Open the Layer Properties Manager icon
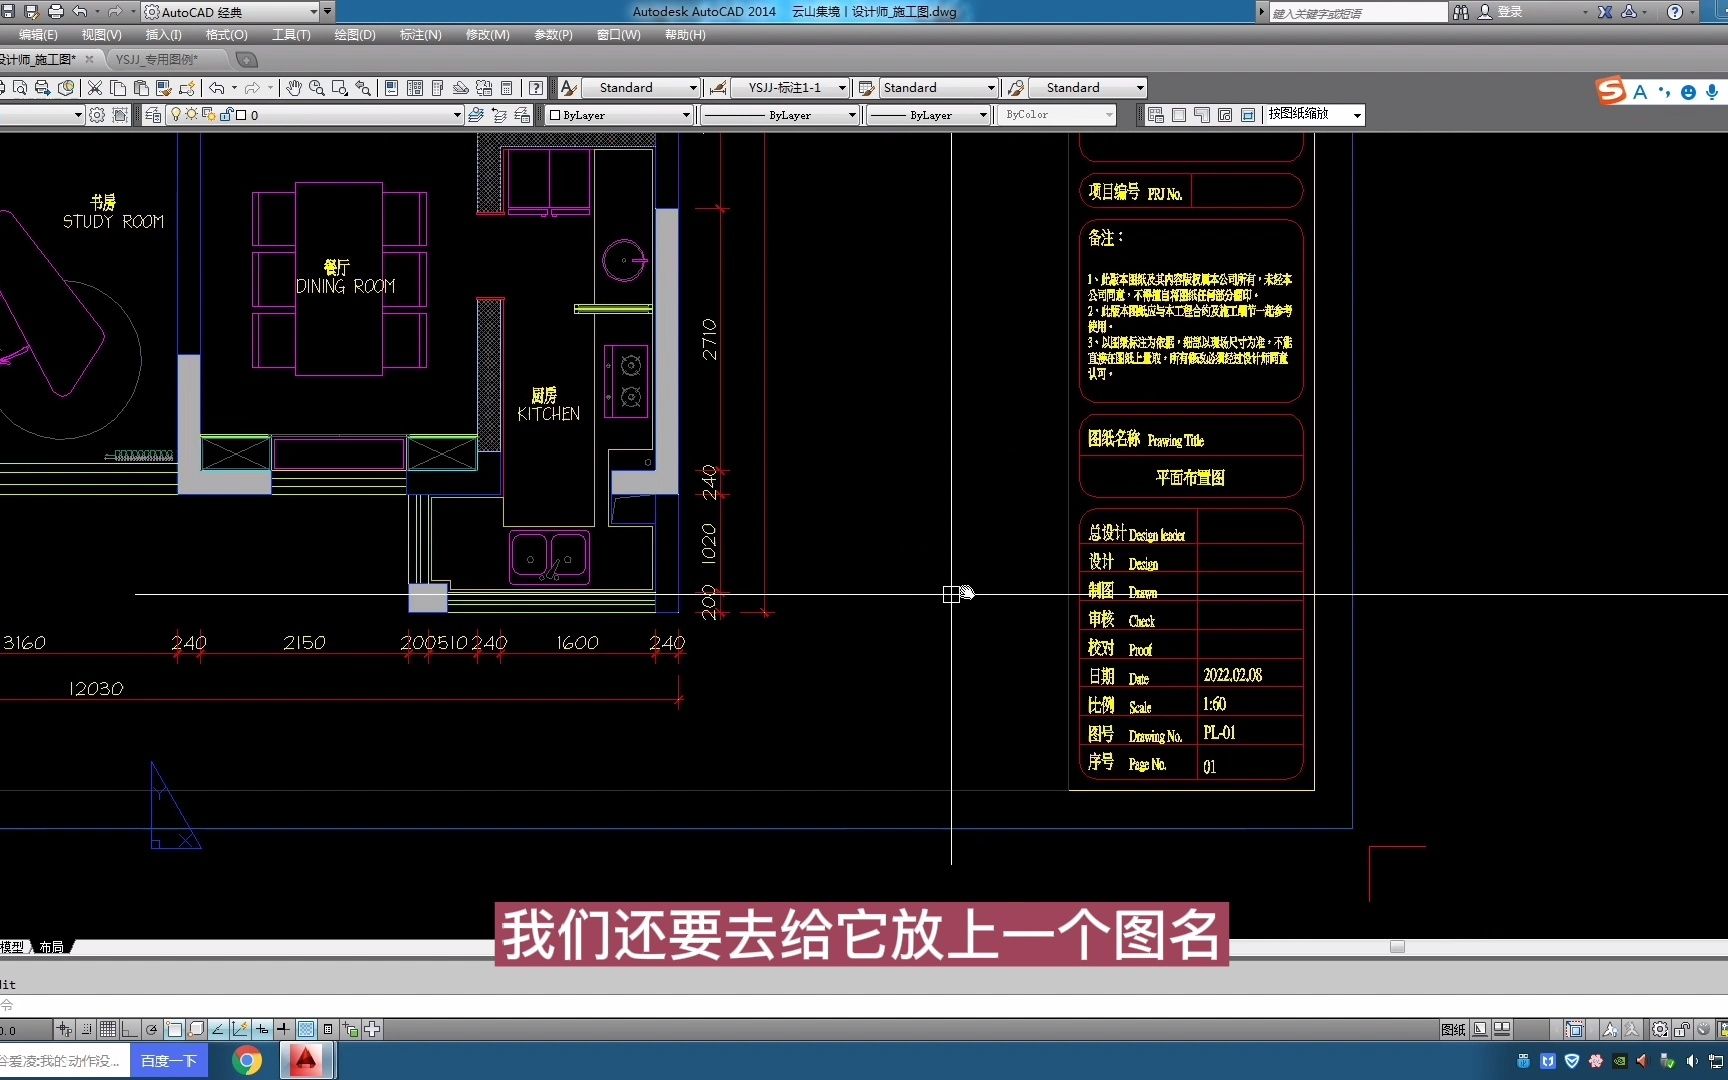Viewport: 1728px width, 1080px height. (x=153, y=115)
